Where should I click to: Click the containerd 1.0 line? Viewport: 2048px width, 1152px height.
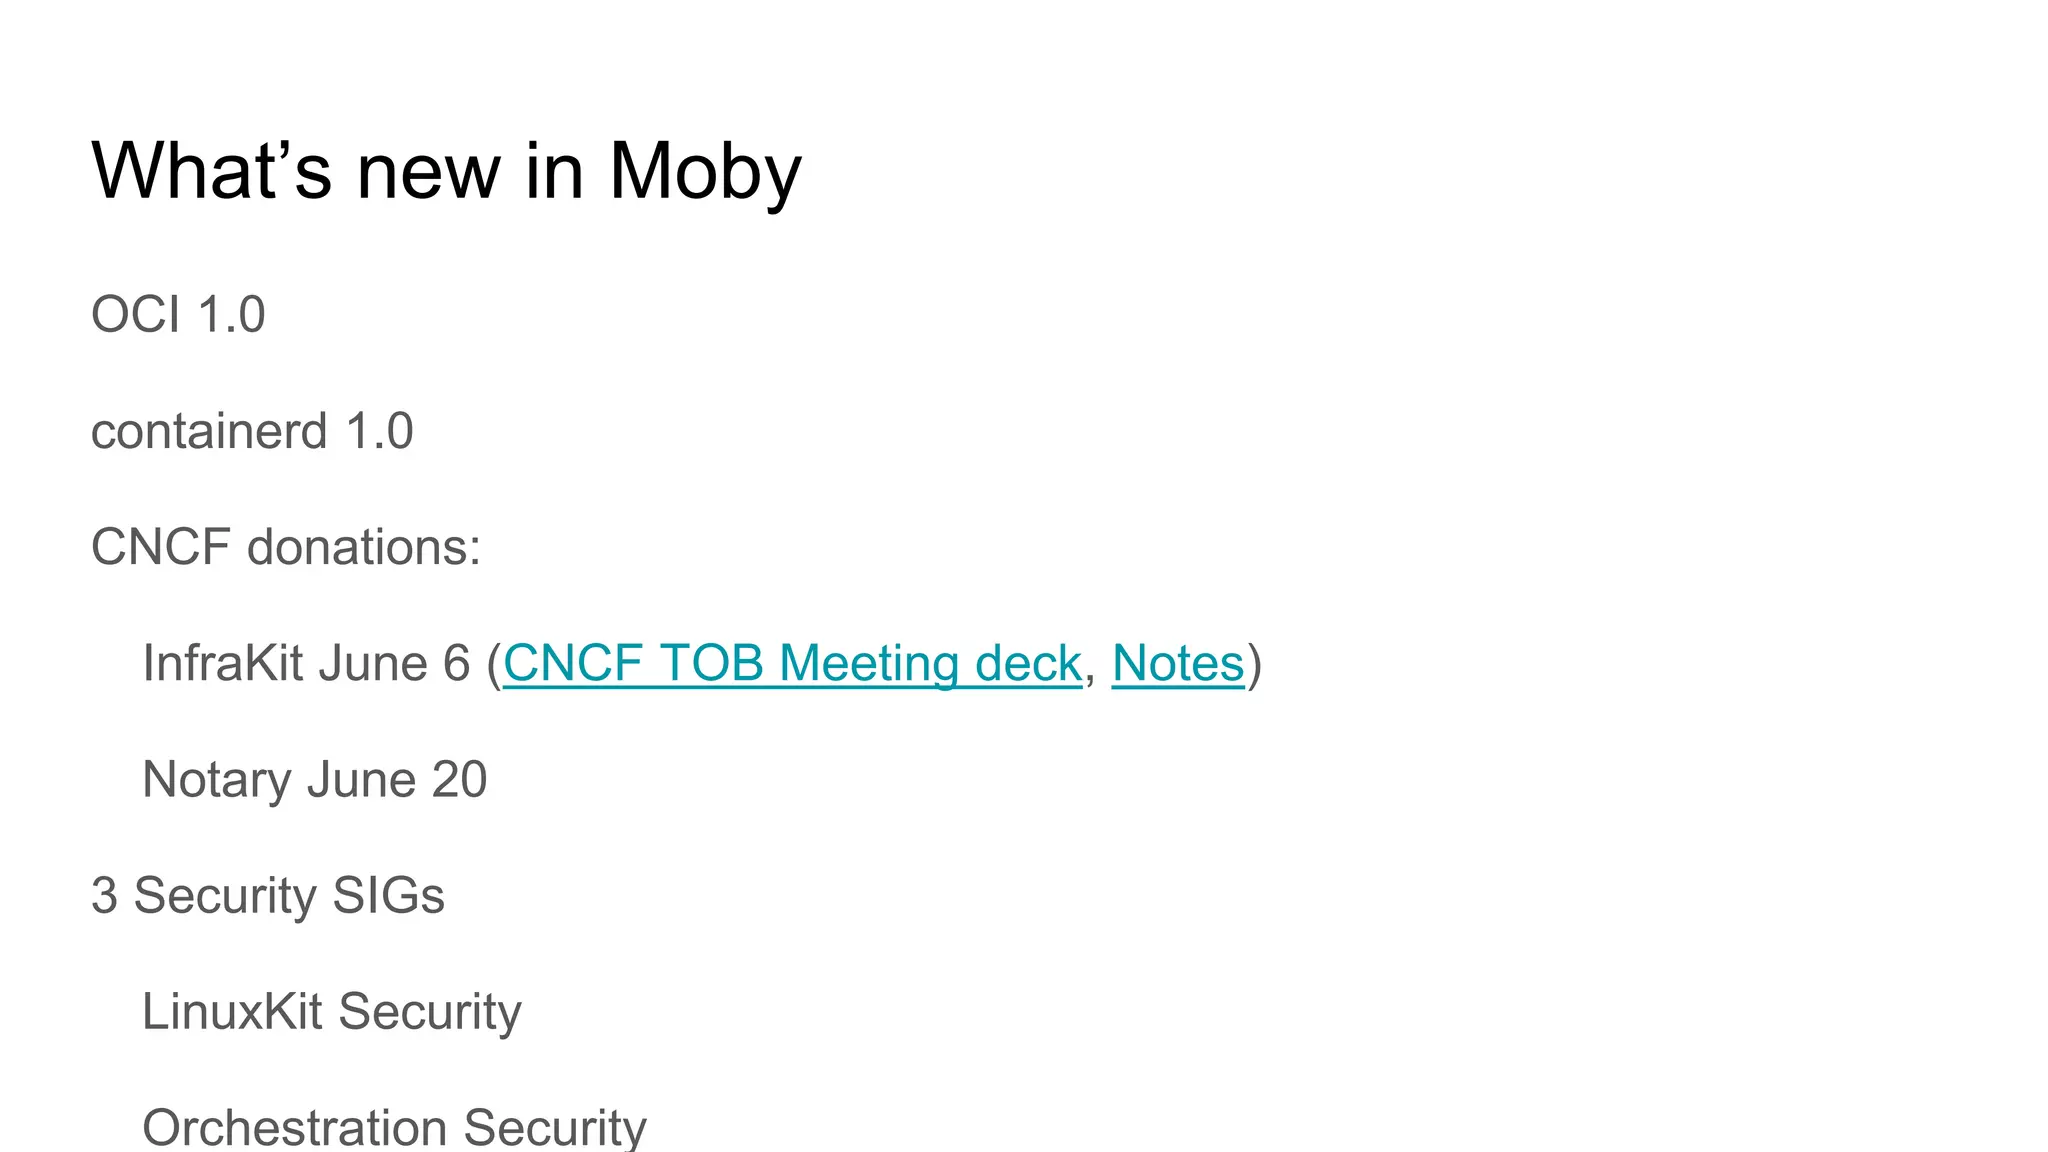252,431
